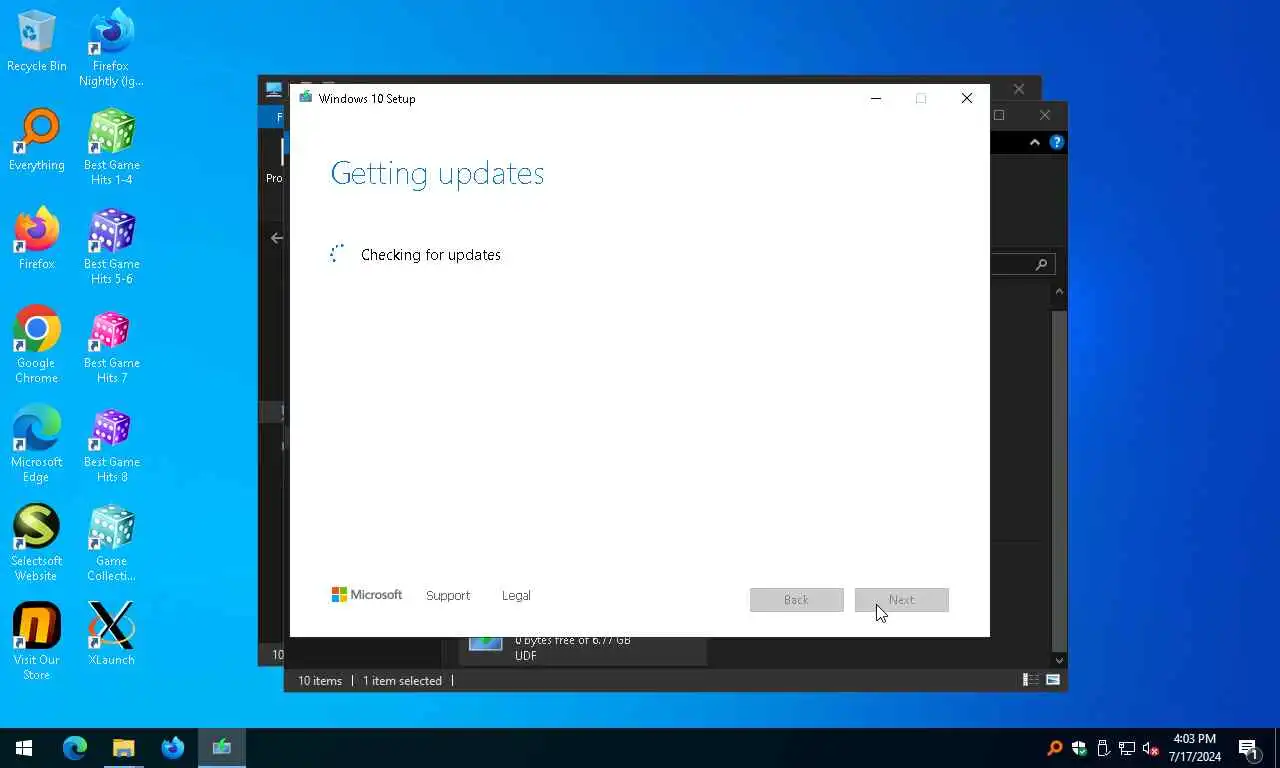Maximize the File Explorer window behind Setup

998,115
